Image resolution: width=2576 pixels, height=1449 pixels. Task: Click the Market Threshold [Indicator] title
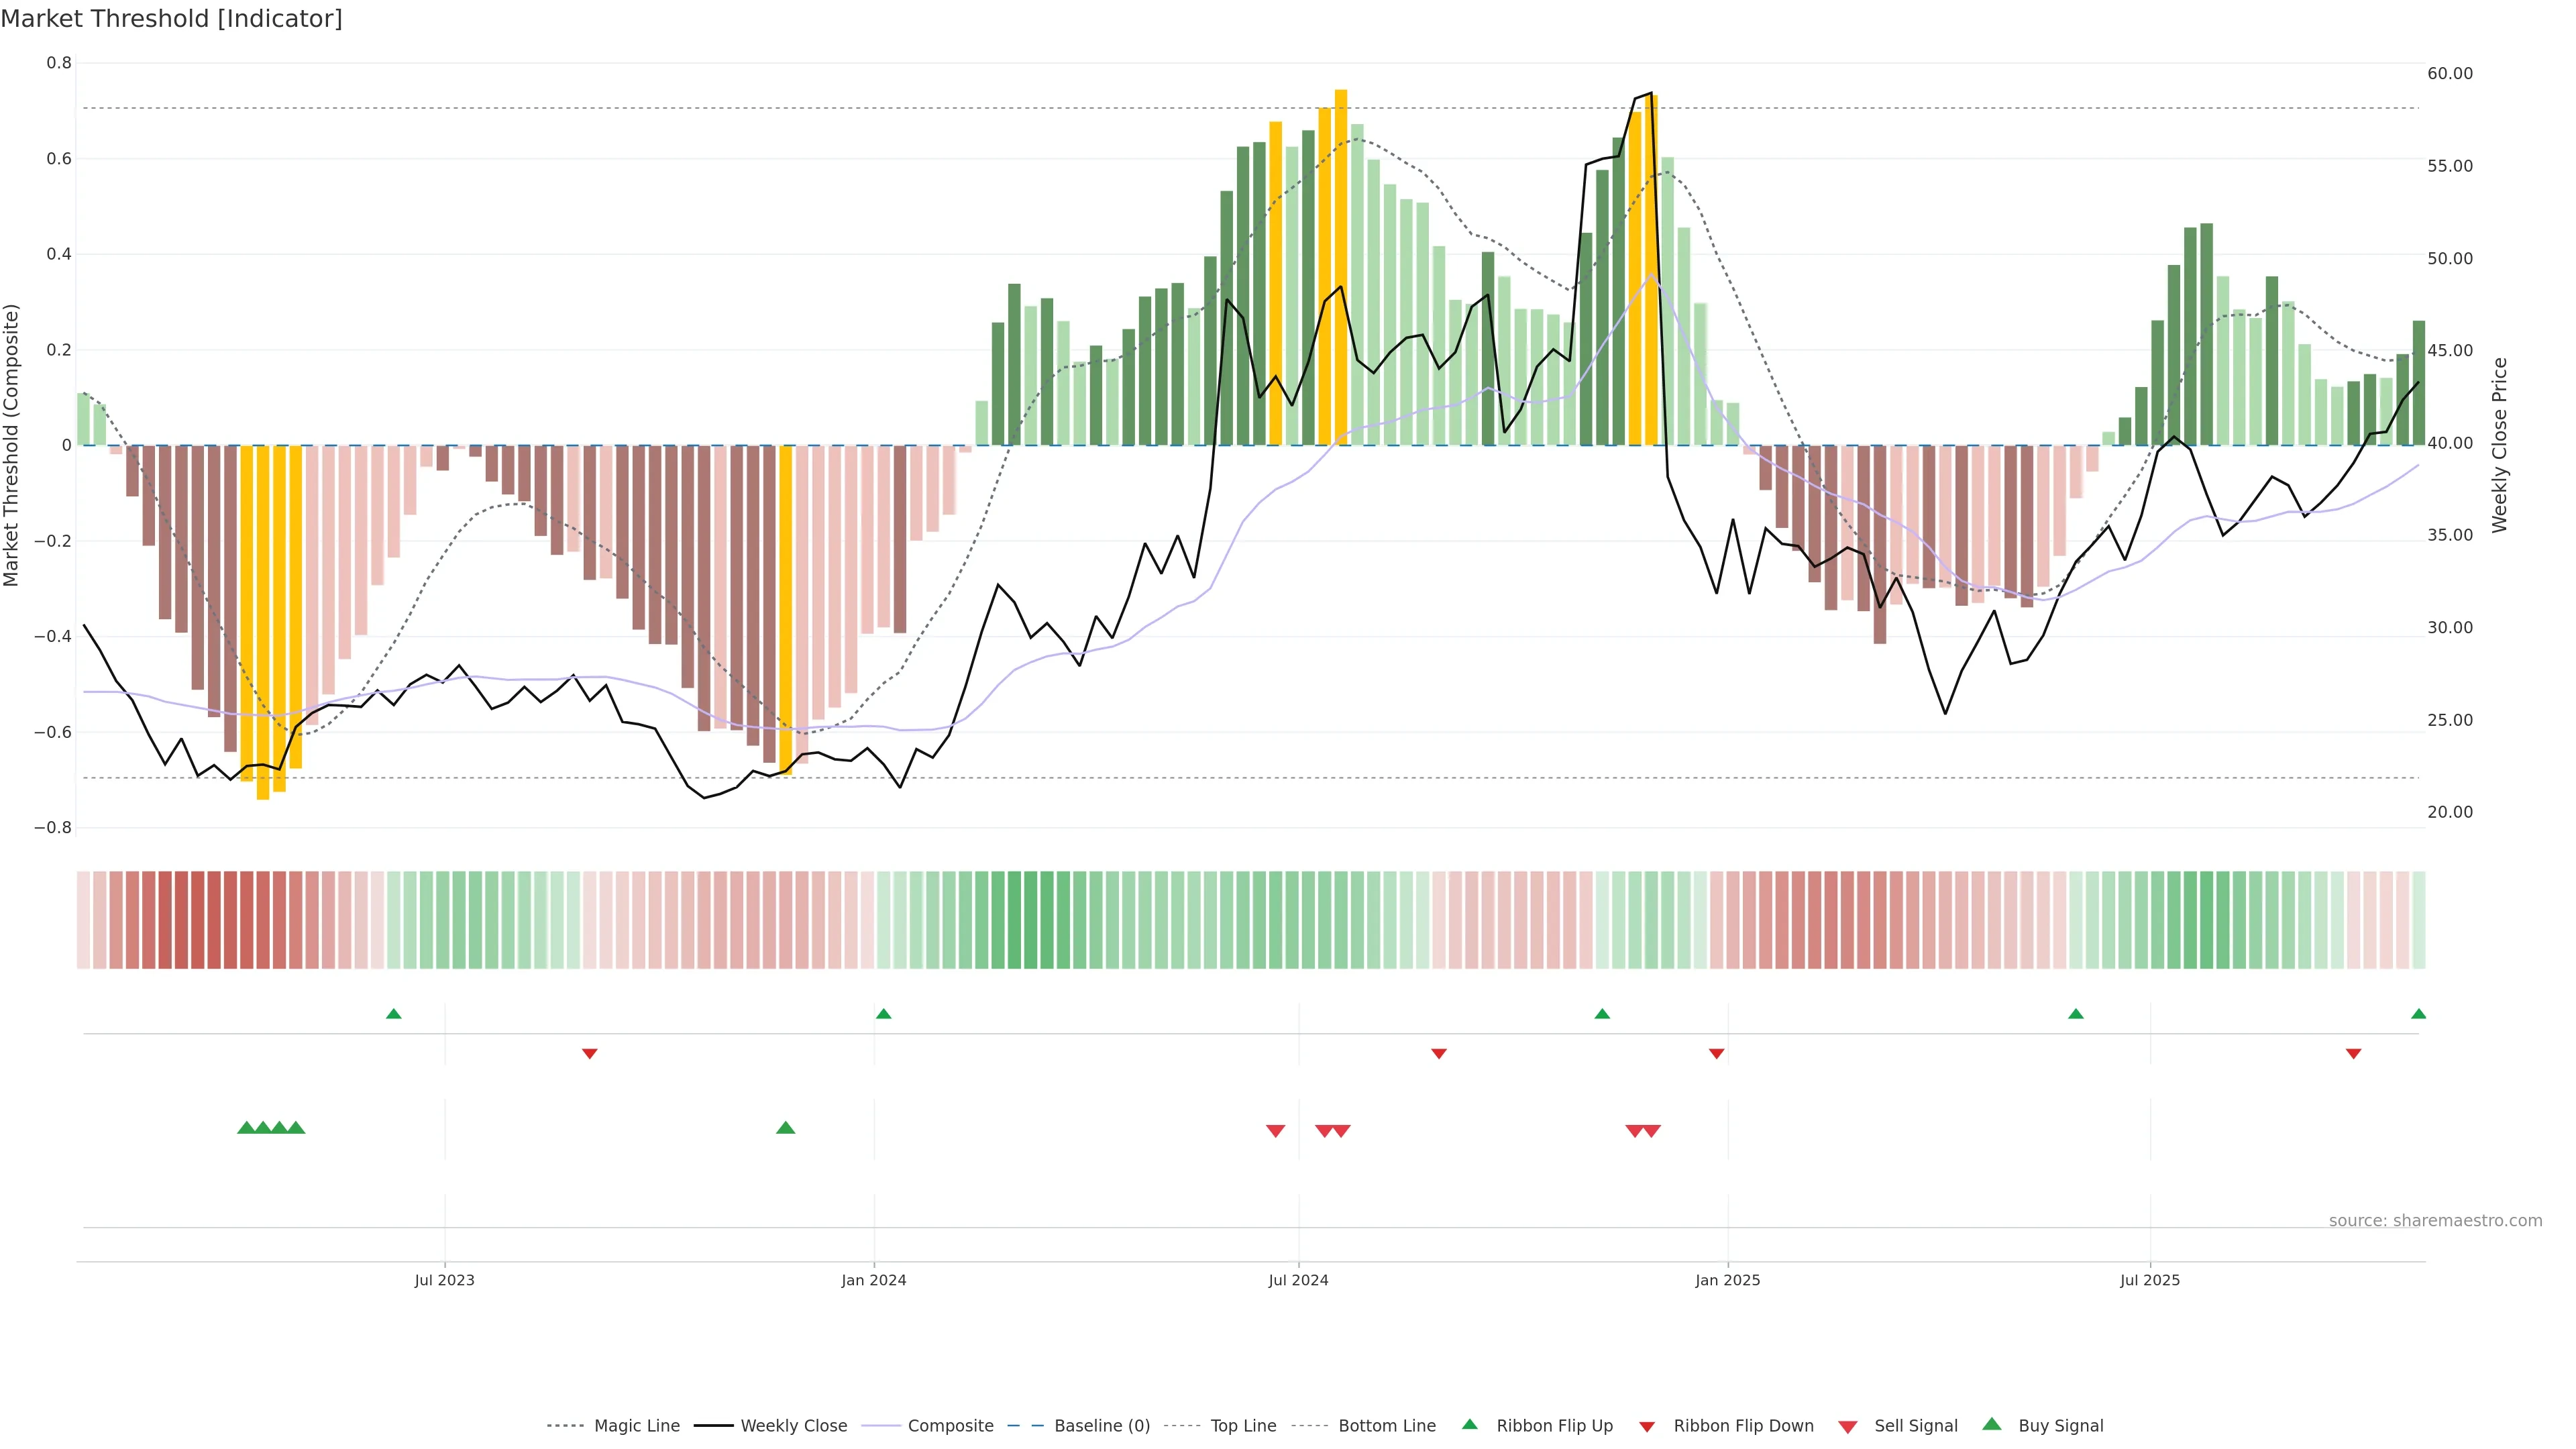pos(172,19)
